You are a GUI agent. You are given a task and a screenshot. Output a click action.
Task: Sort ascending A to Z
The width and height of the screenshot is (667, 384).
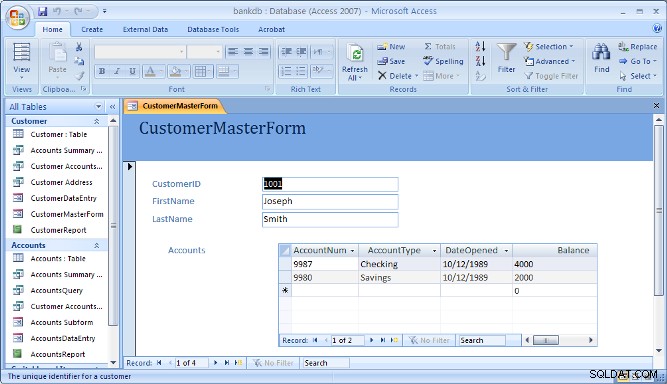coord(480,46)
